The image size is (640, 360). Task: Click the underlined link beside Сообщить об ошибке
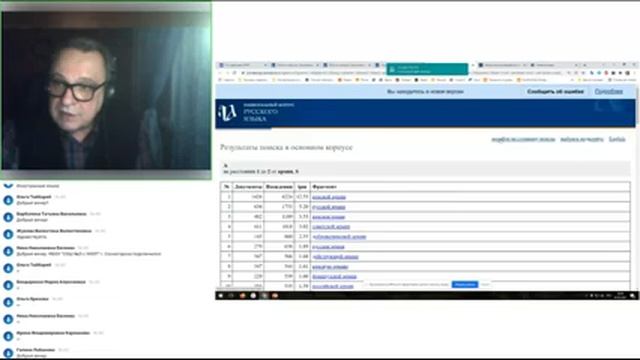pyautogui.click(x=609, y=91)
